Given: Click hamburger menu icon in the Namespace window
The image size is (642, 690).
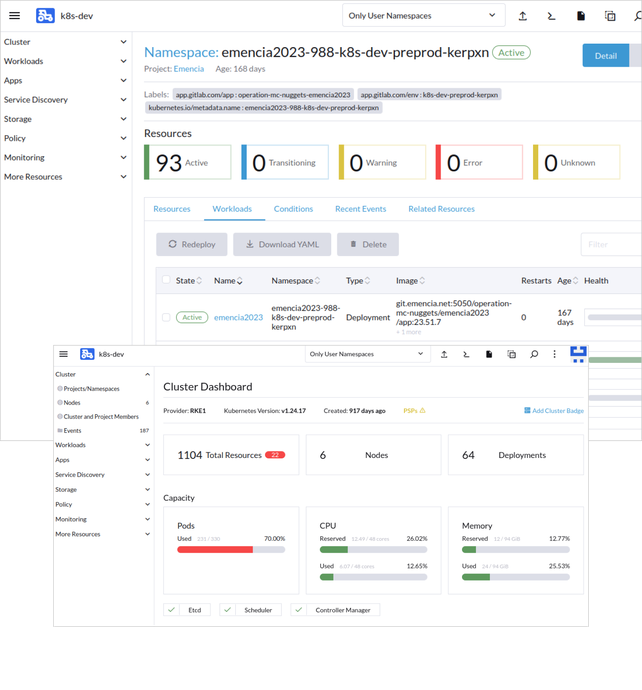Looking at the screenshot, I should (16, 16).
